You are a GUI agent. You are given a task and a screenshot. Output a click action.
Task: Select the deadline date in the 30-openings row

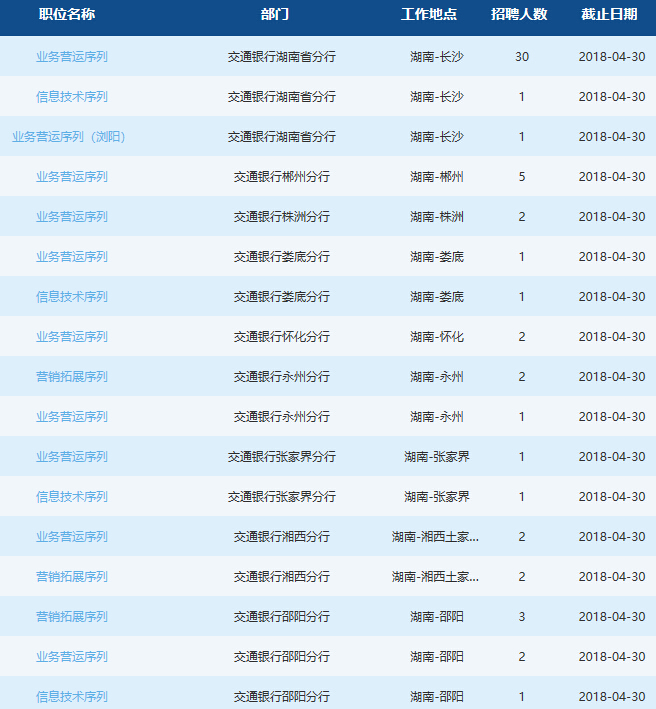612,57
